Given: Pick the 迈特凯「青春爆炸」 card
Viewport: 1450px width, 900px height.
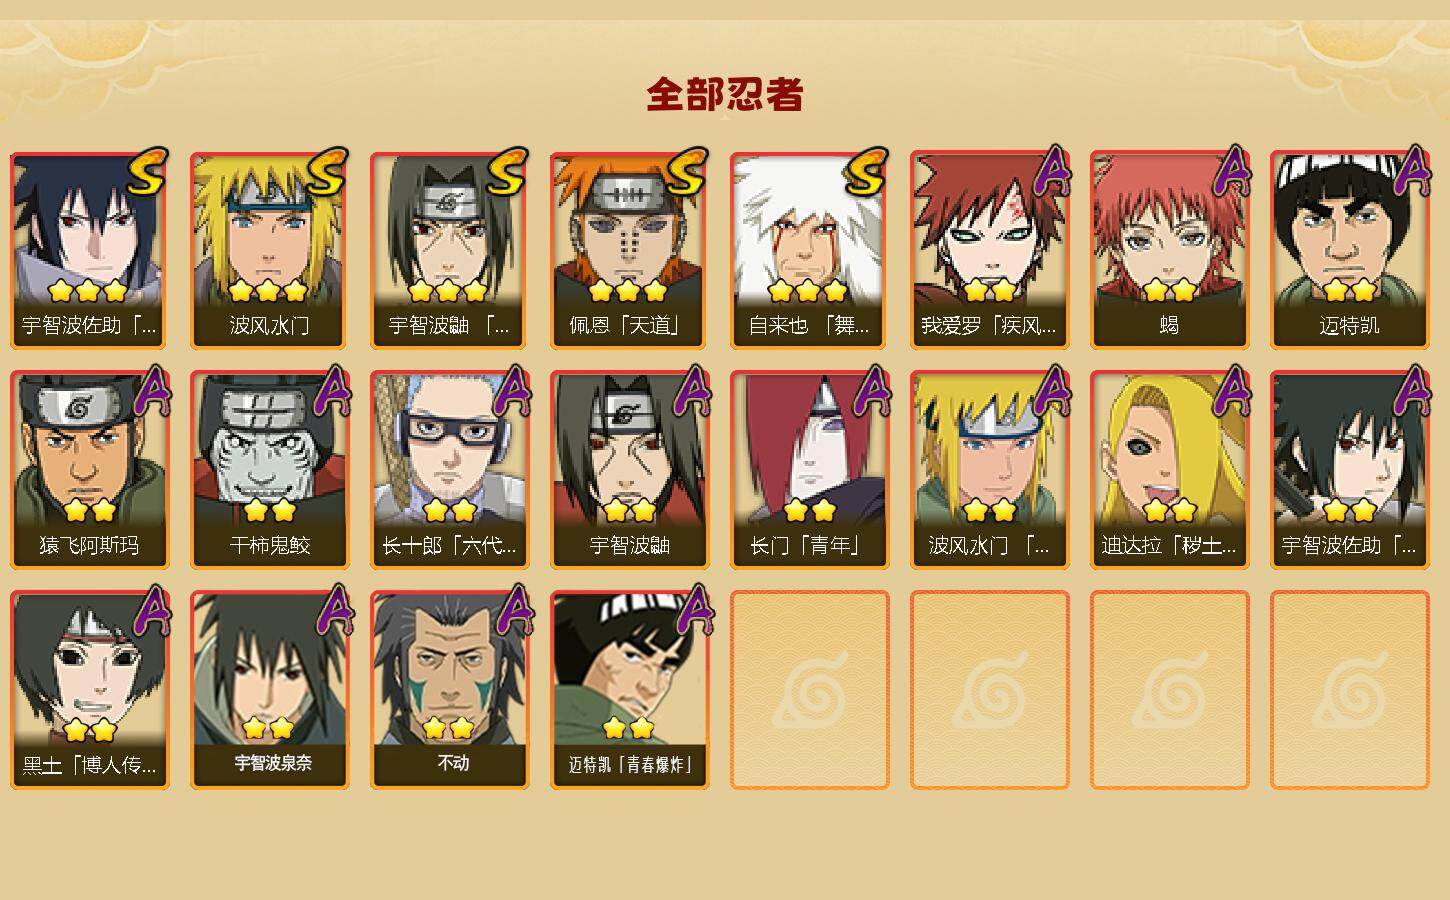Looking at the screenshot, I should coord(629,690).
